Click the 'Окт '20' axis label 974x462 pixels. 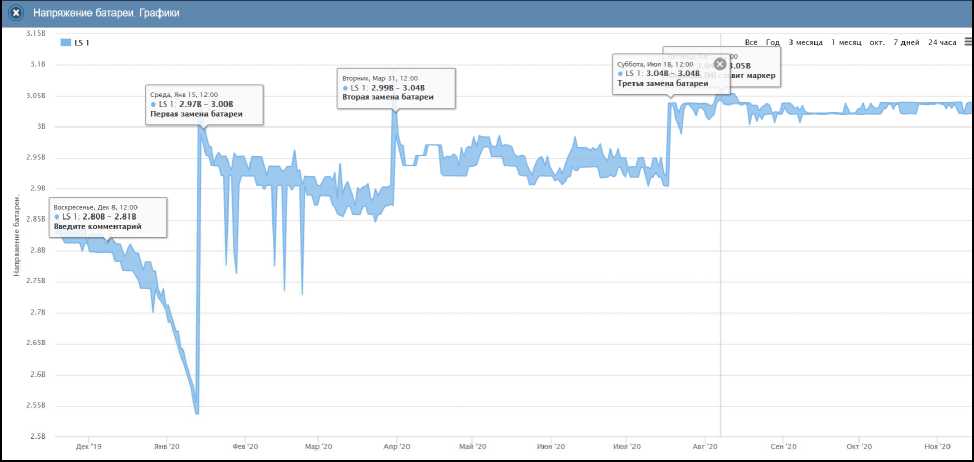point(859,446)
